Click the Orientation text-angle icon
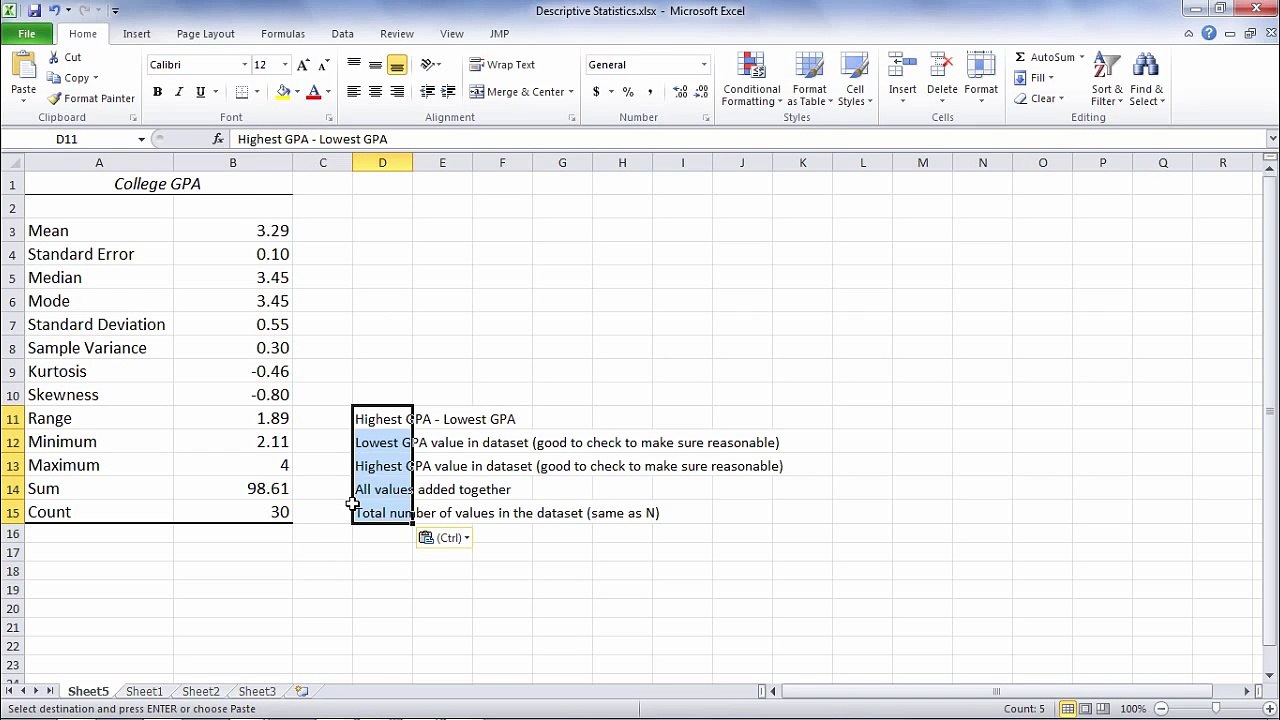Viewport: 1280px width, 720px height. click(x=427, y=65)
